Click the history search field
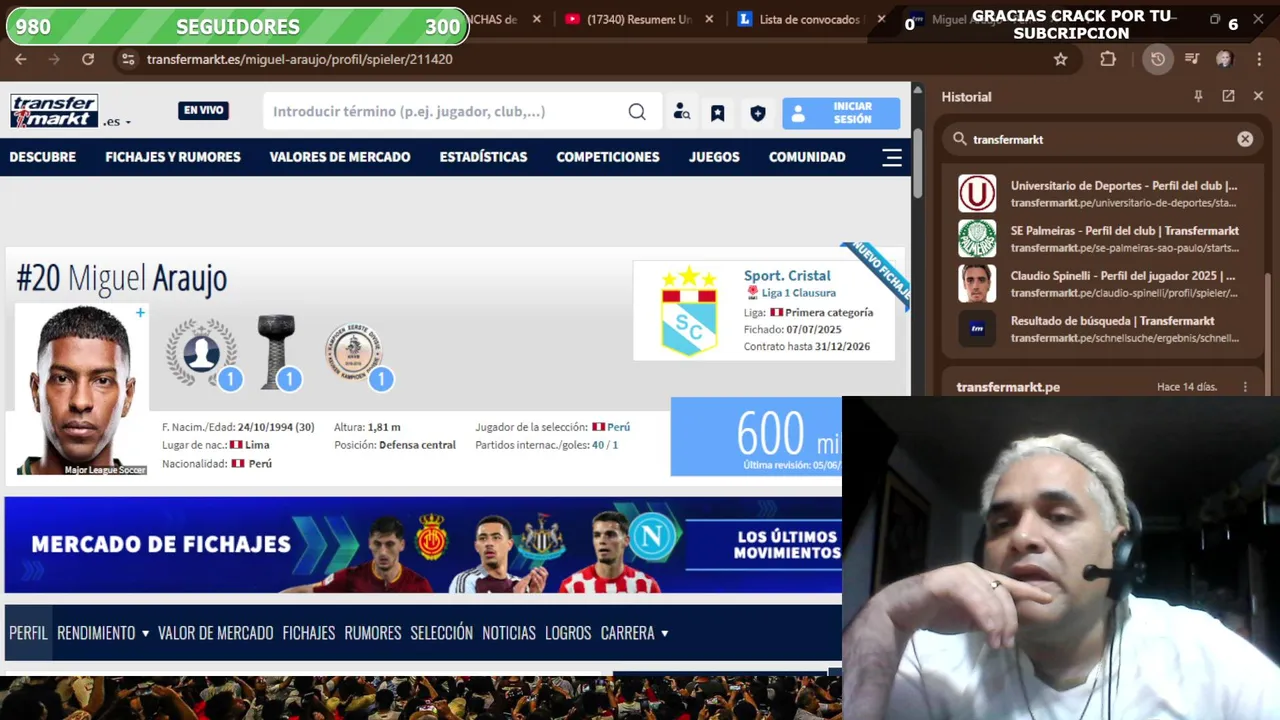1280x720 pixels. click(x=1100, y=139)
